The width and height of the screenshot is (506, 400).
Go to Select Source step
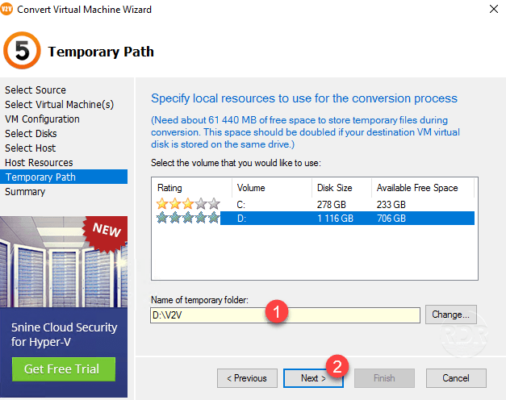pyautogui.click(x=35, y=90)
